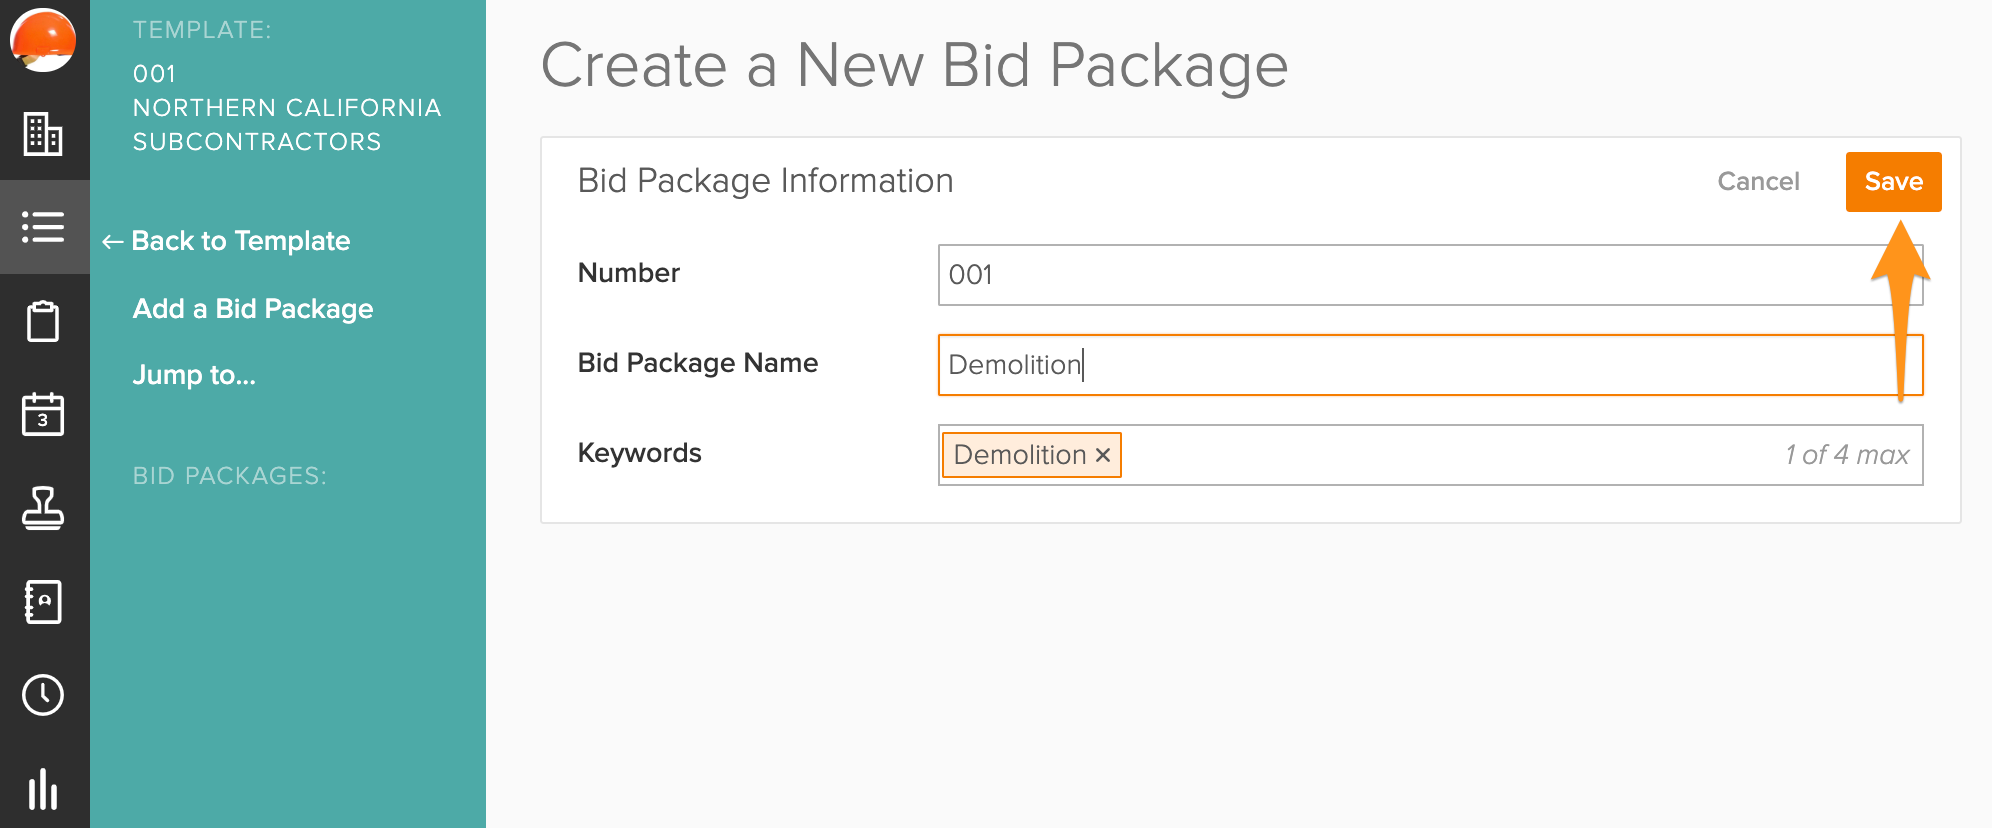Save the bid package
The width and height of the screenshot is (1992, 828).
[1893, 182]
